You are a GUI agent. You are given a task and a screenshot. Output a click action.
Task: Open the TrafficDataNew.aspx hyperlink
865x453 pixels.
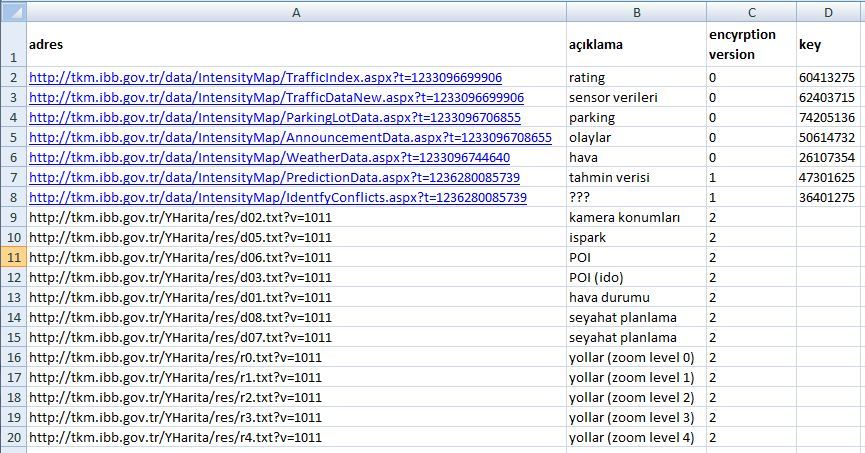(x=276, y=98)
